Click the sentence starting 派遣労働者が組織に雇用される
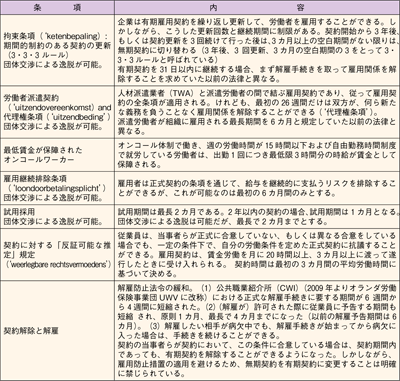400x381 pixels. [x=257, y=126]
